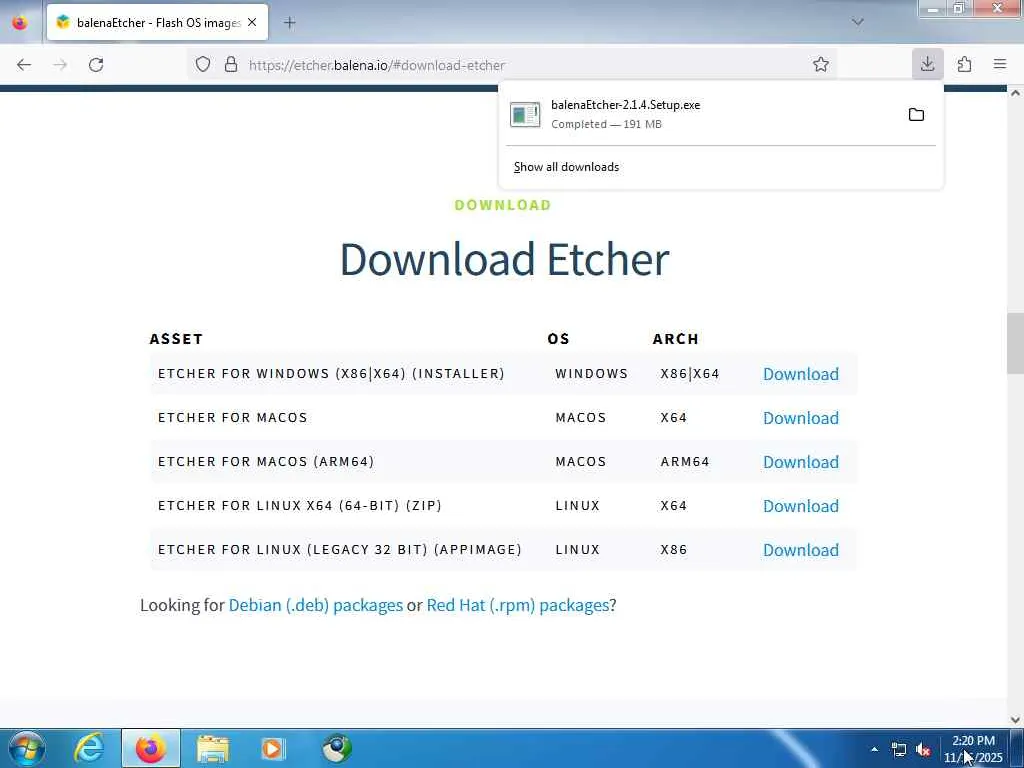
Task: Click the scrollbar down arrow
Action: pos(1015,720)
